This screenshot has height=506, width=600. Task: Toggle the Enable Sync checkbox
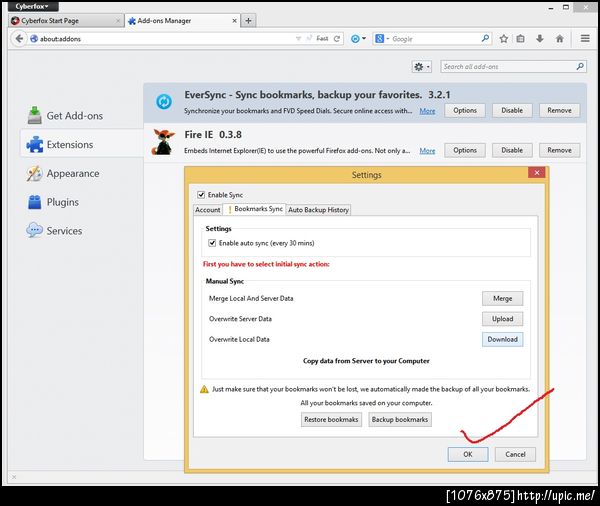[201, 195]
